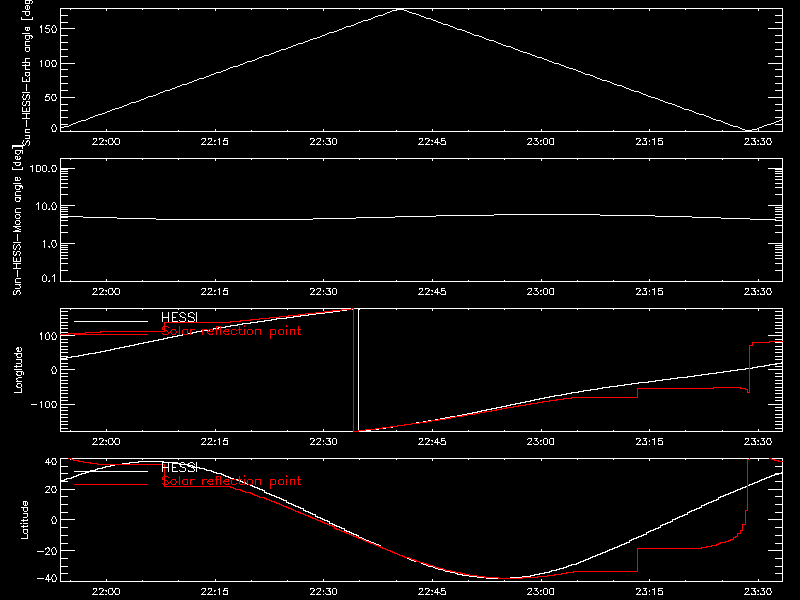Viewport: 800px width, 600px height.
Task: Click 22:30 time label under Moon angle plot
Action: click(x=323, y=292)
